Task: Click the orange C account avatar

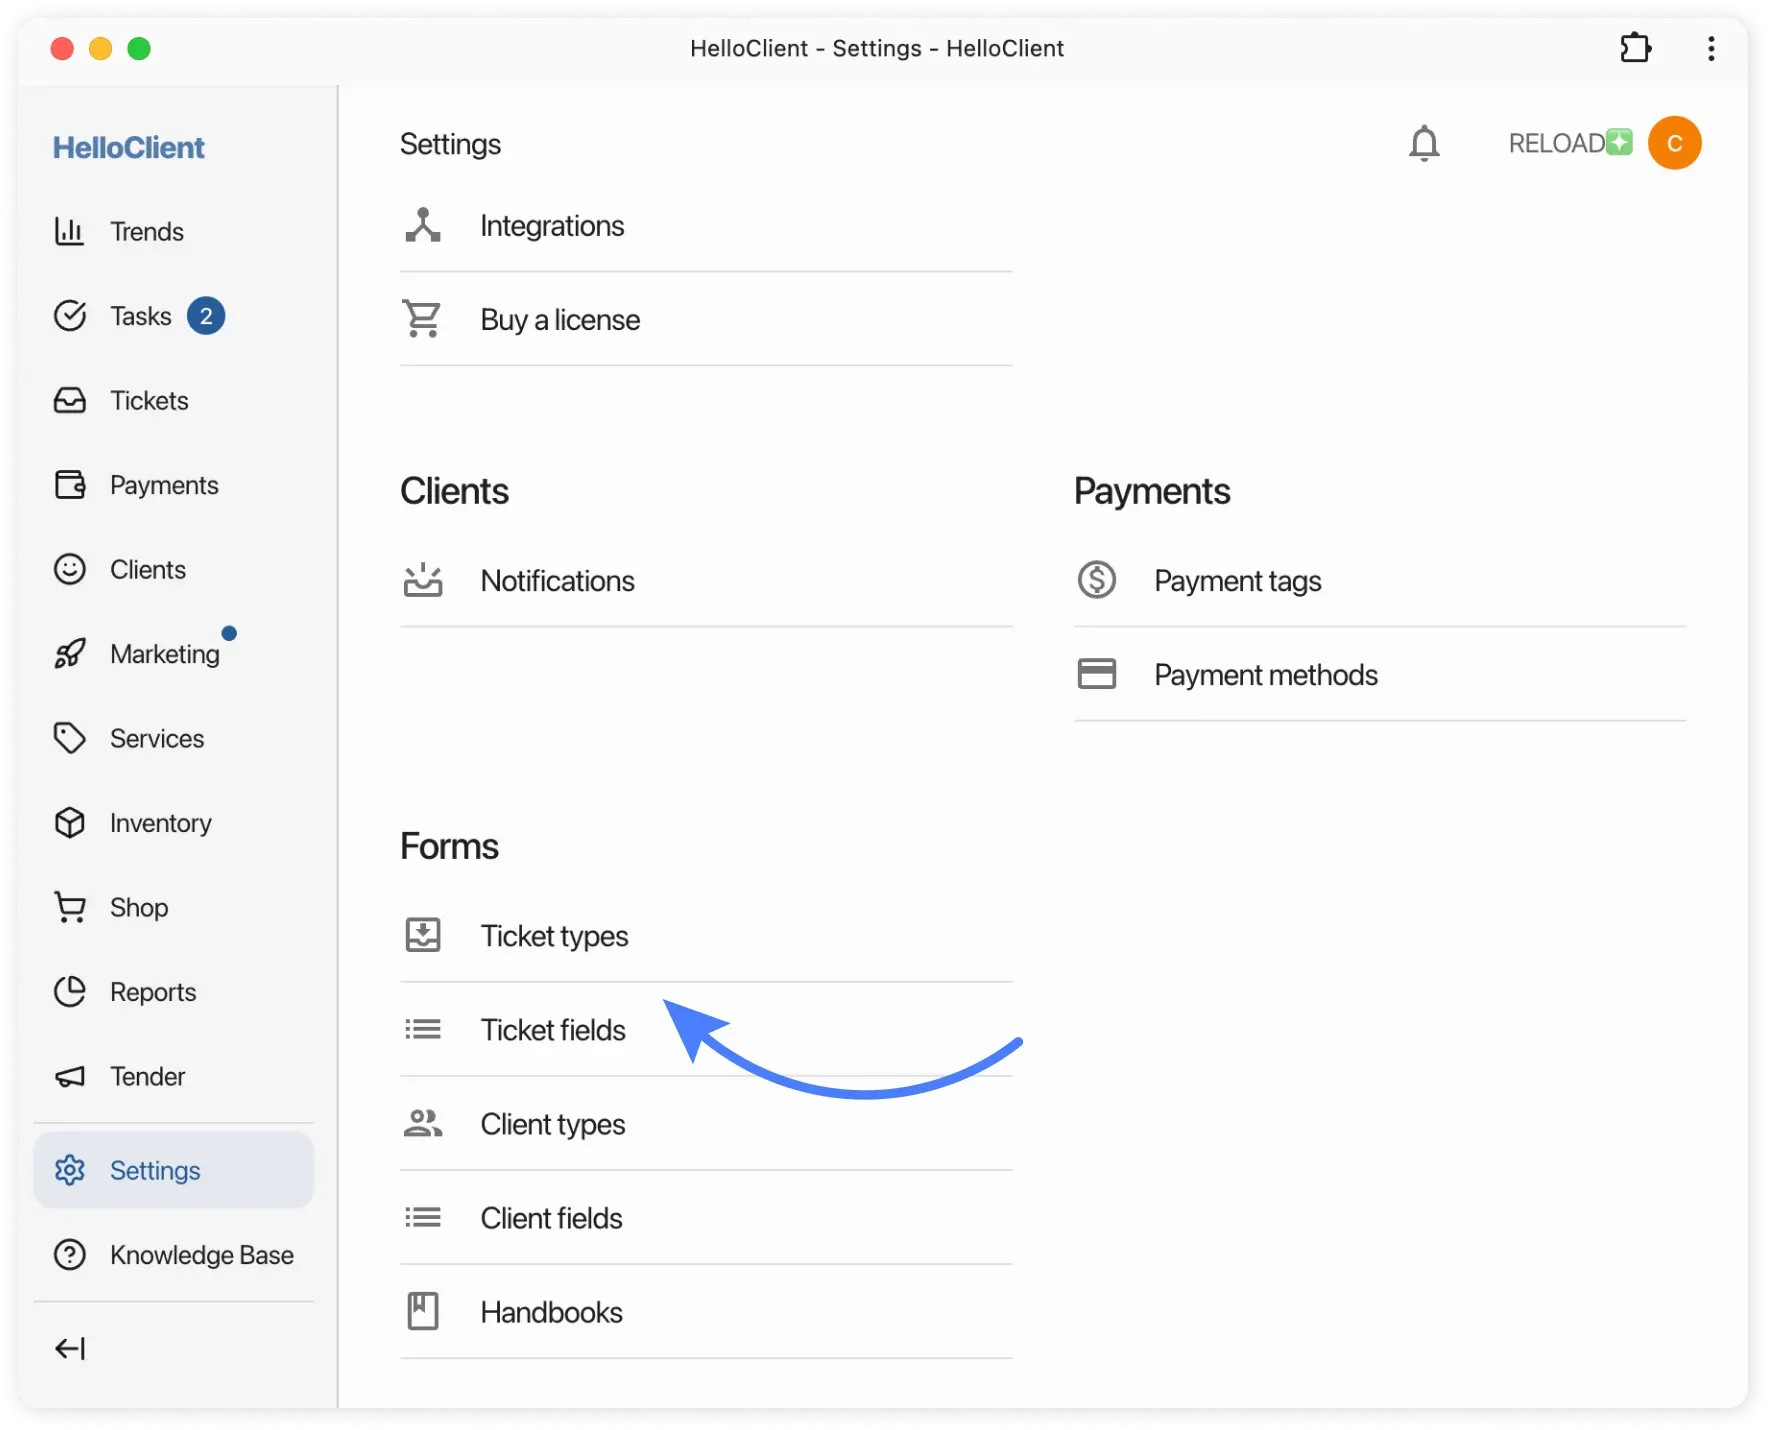Action: pyautogui.click(x=1674, y=143)
